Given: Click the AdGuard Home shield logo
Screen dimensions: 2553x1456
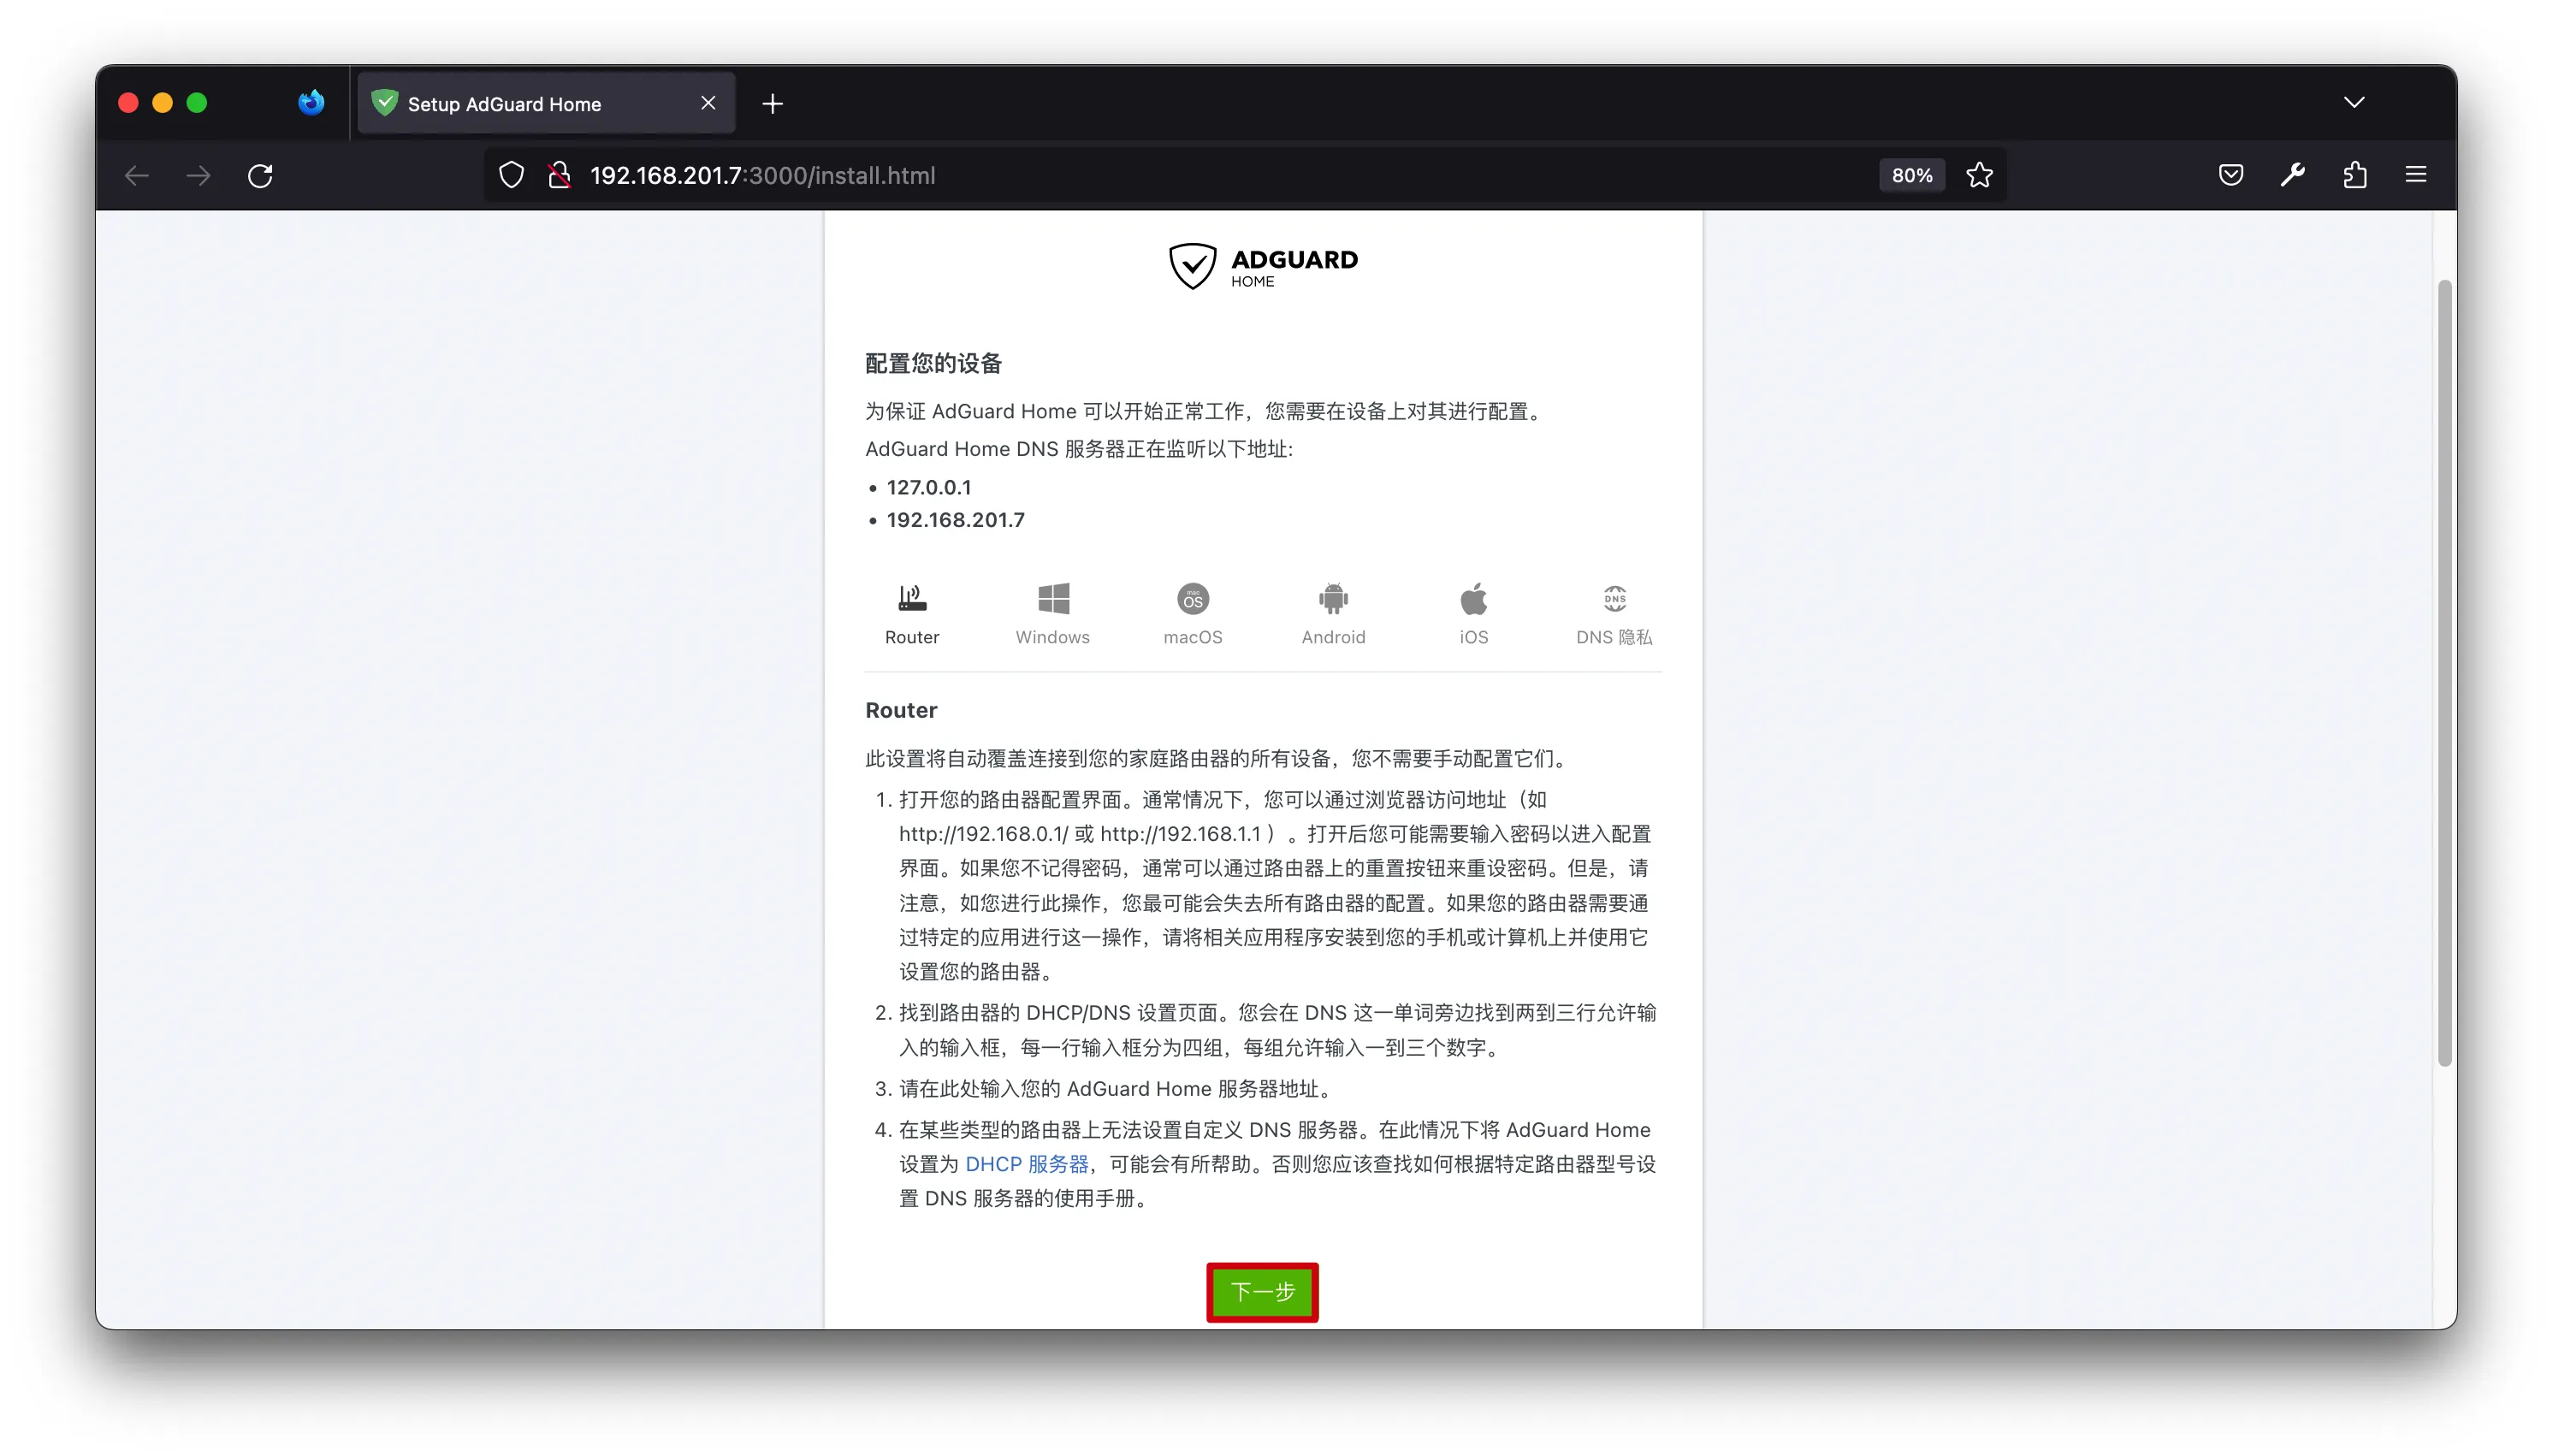Looking at the screenshot, I should click(1192, 266).
